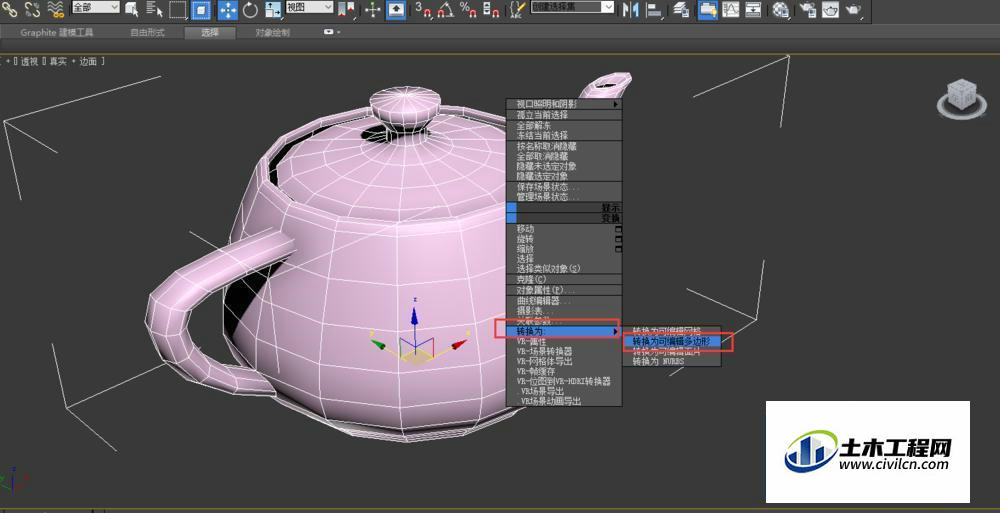1000x513 pixels.
Task: Activate the Select and Move tool
Action: 228,10
